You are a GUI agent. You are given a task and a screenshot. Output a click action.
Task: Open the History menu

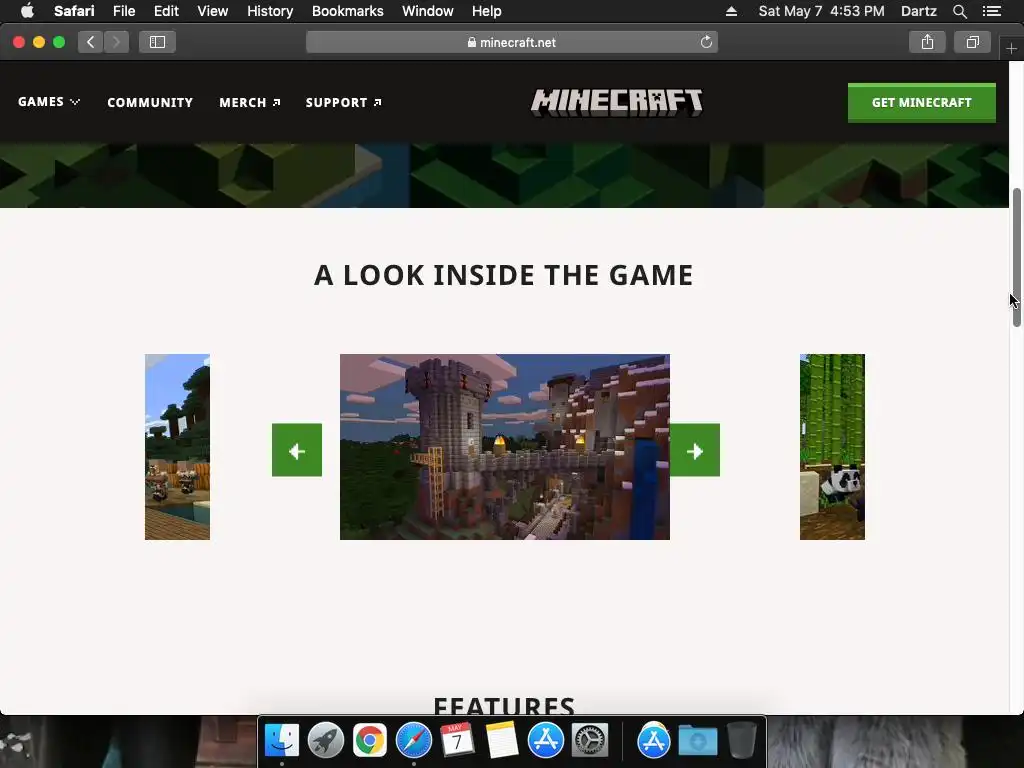pos(270,11)
